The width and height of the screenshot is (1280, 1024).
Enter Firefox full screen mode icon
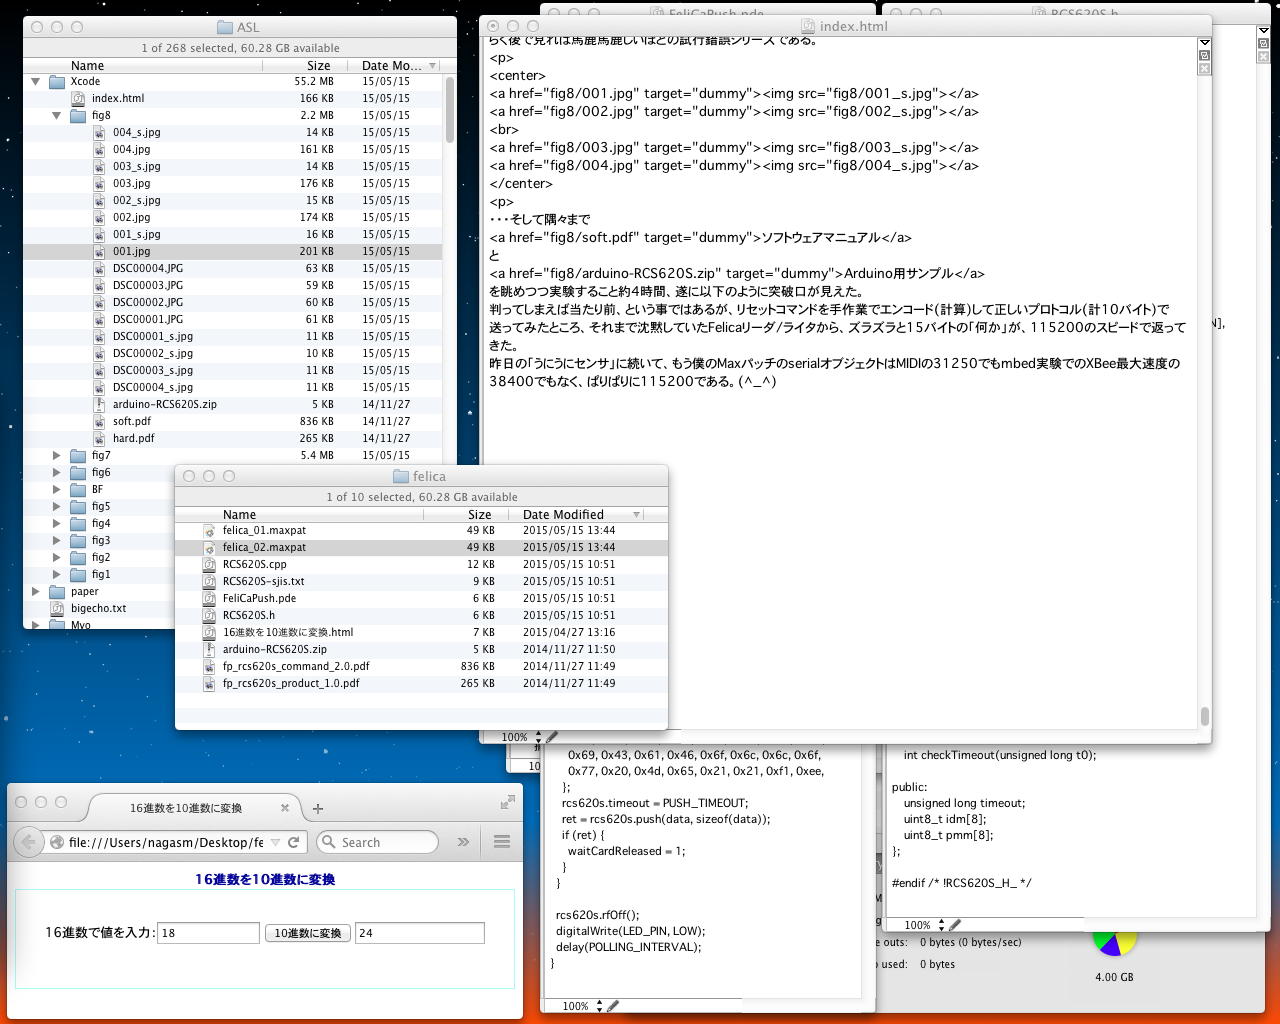(508, 802)
